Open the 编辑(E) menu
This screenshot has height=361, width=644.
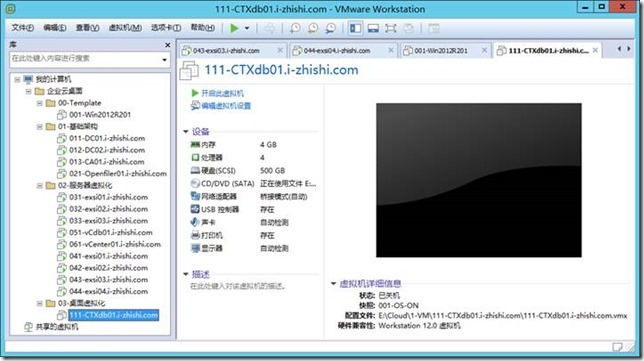point(55,28)
